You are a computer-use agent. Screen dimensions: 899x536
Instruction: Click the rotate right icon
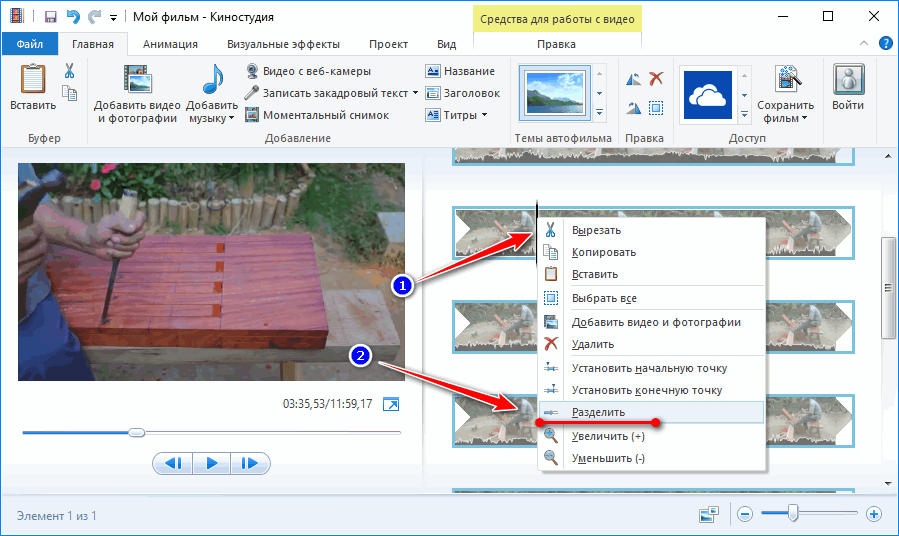tap(634, 108)
